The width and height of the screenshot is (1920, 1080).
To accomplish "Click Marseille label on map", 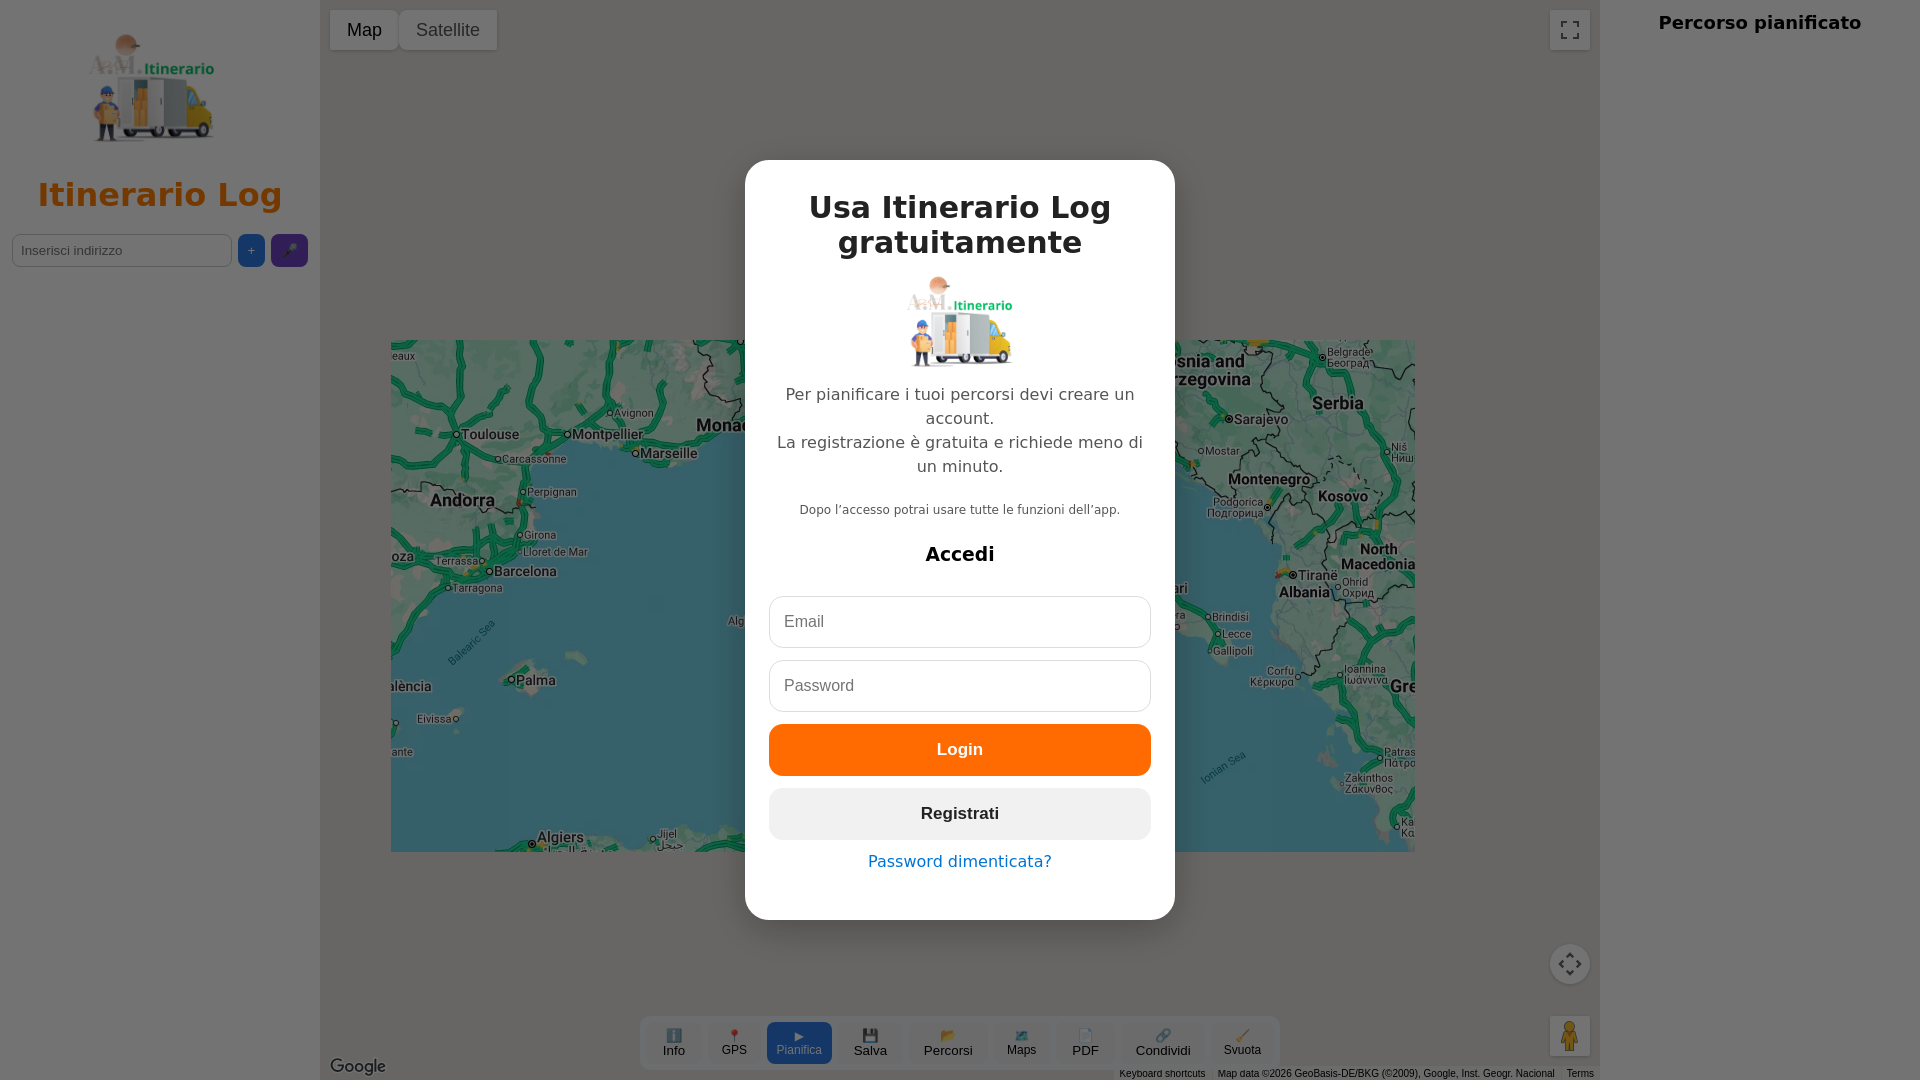I will coord(668,453).
